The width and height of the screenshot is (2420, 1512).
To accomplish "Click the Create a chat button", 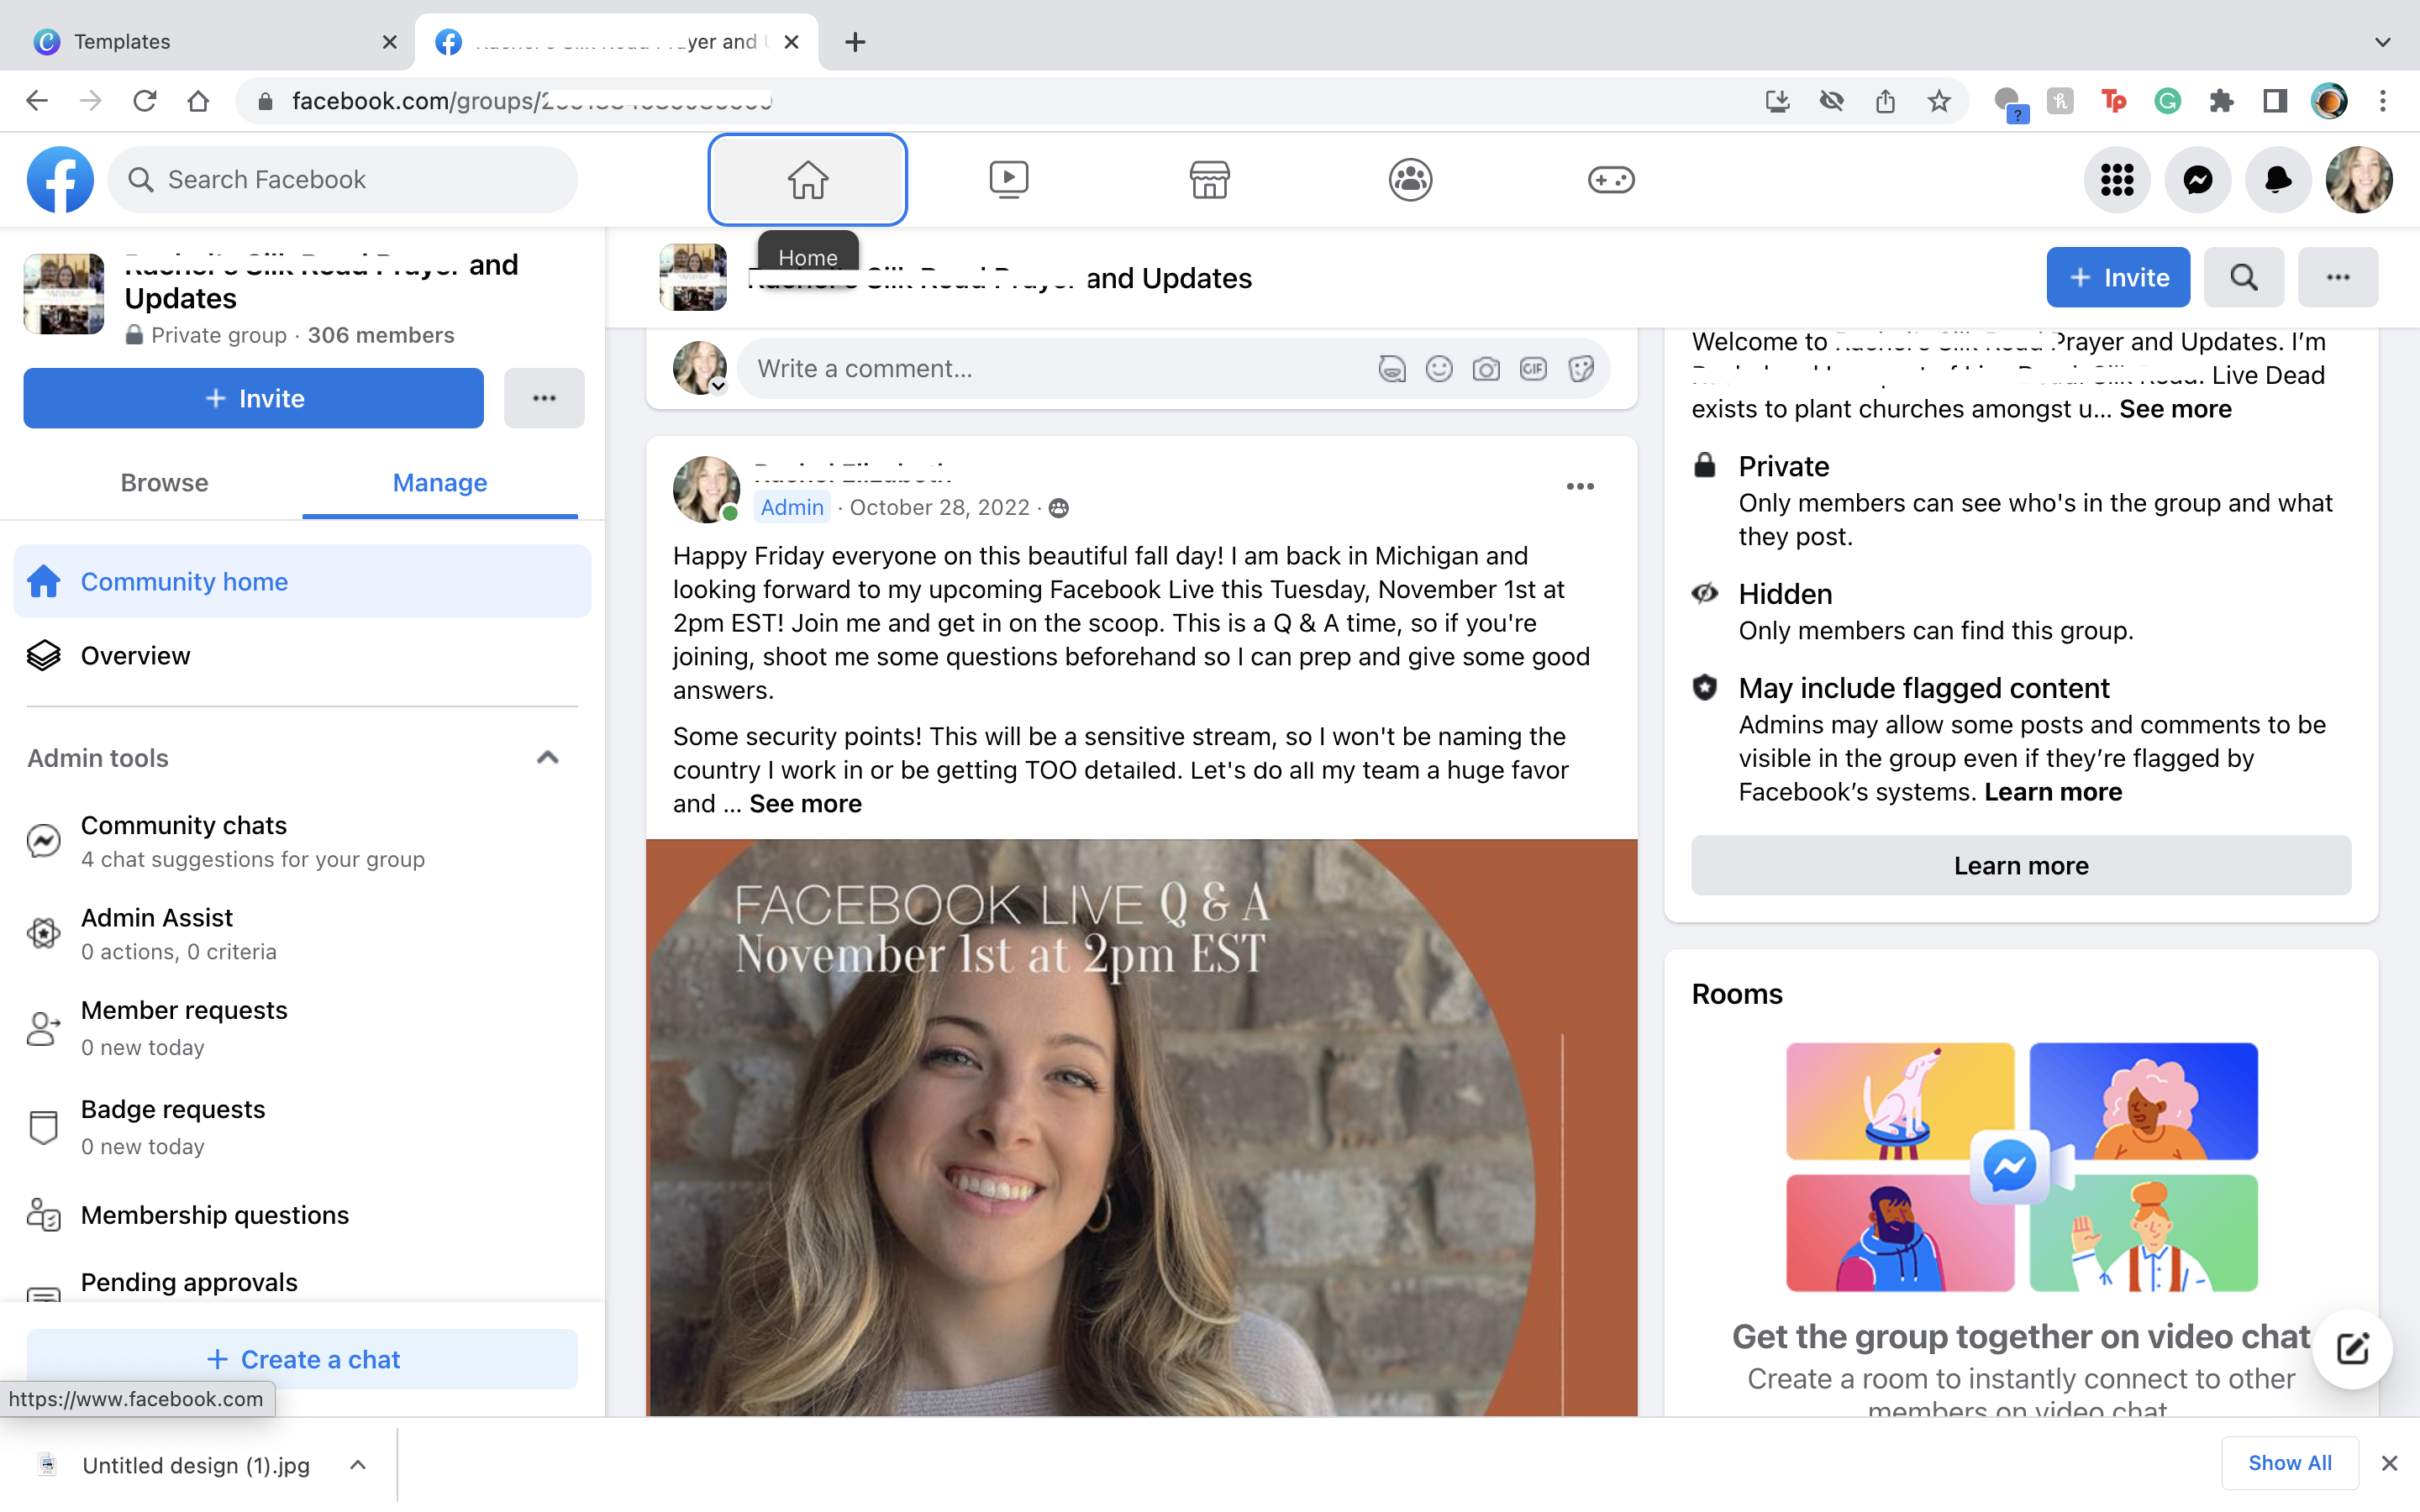I will (302, 1359).
